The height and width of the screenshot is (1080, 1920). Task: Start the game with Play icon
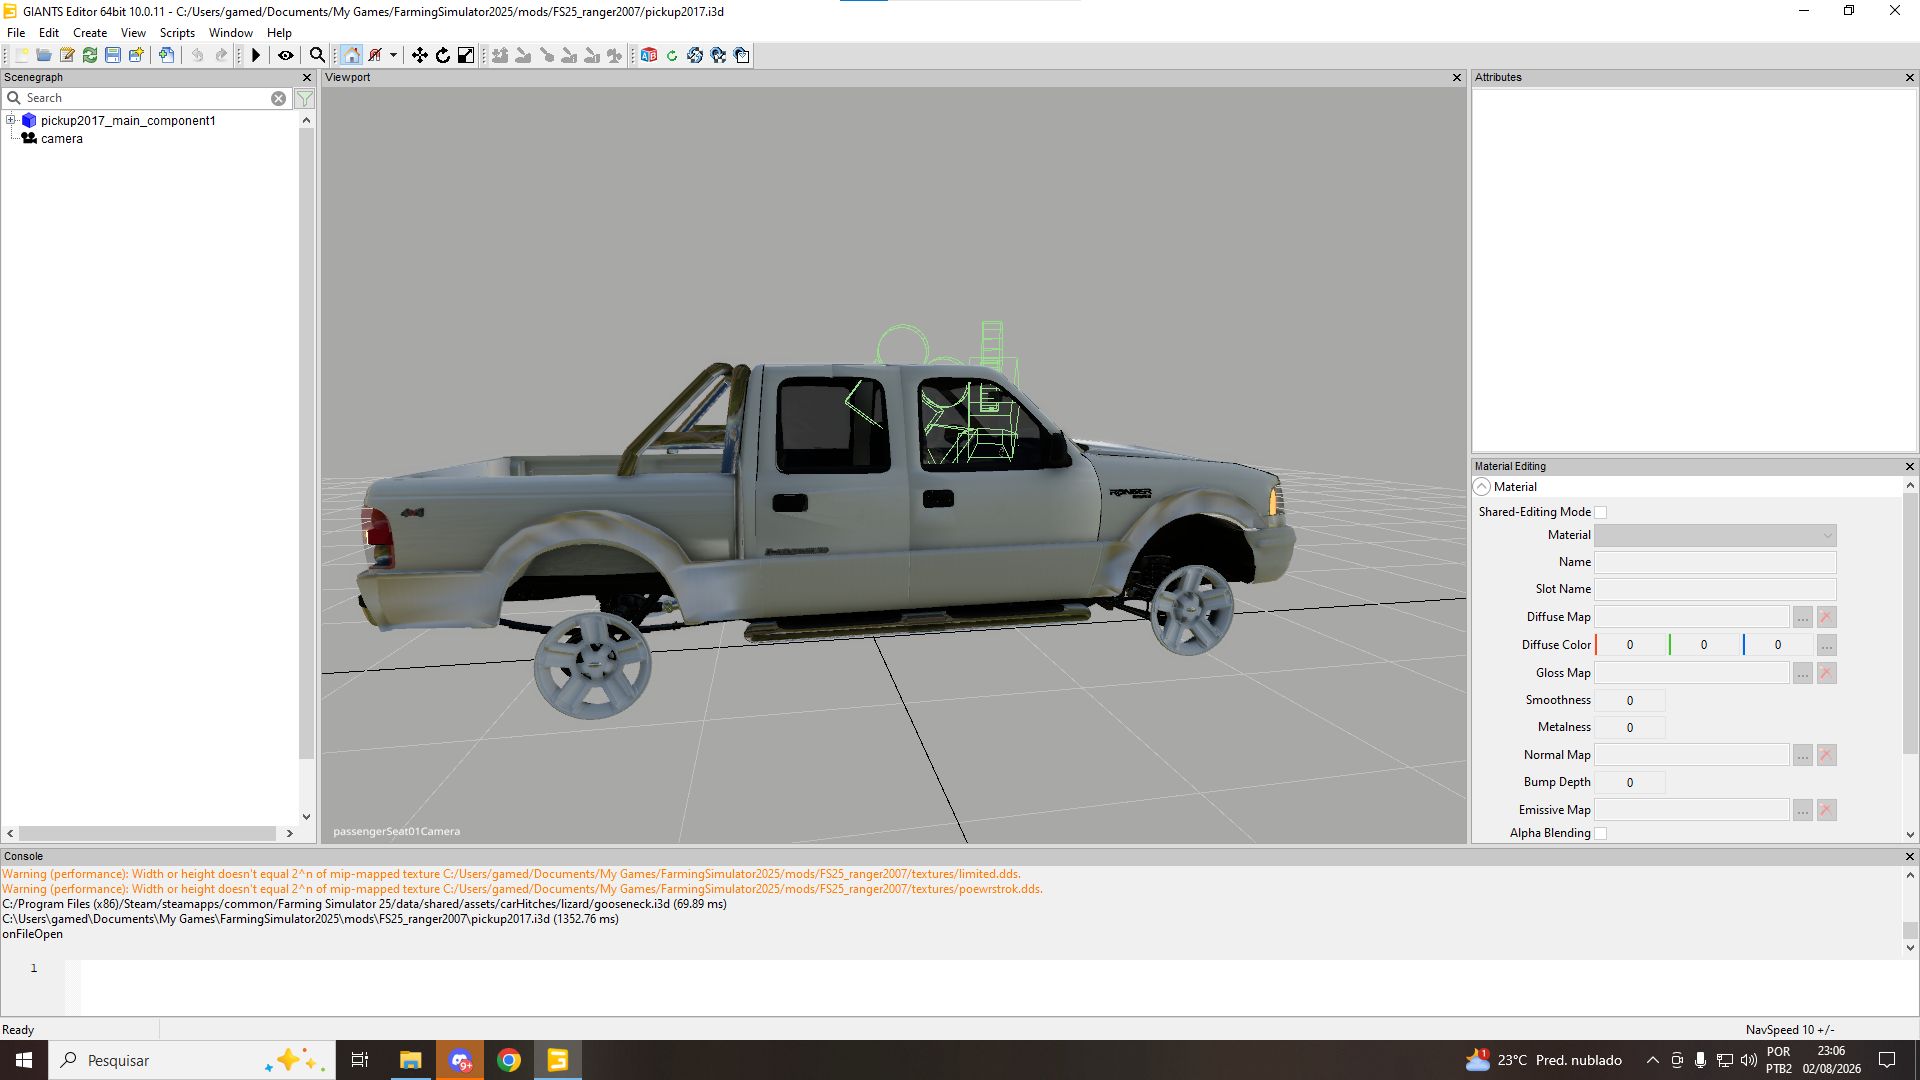[x=256, y=55]
